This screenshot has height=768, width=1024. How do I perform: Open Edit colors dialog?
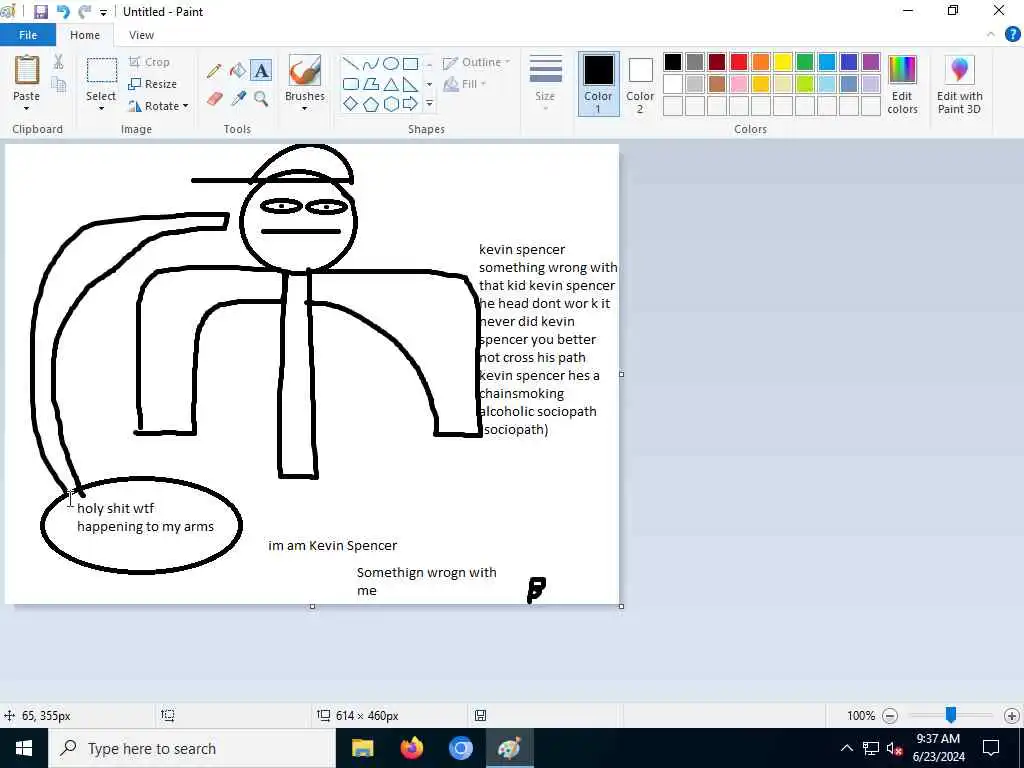[903, 85]
